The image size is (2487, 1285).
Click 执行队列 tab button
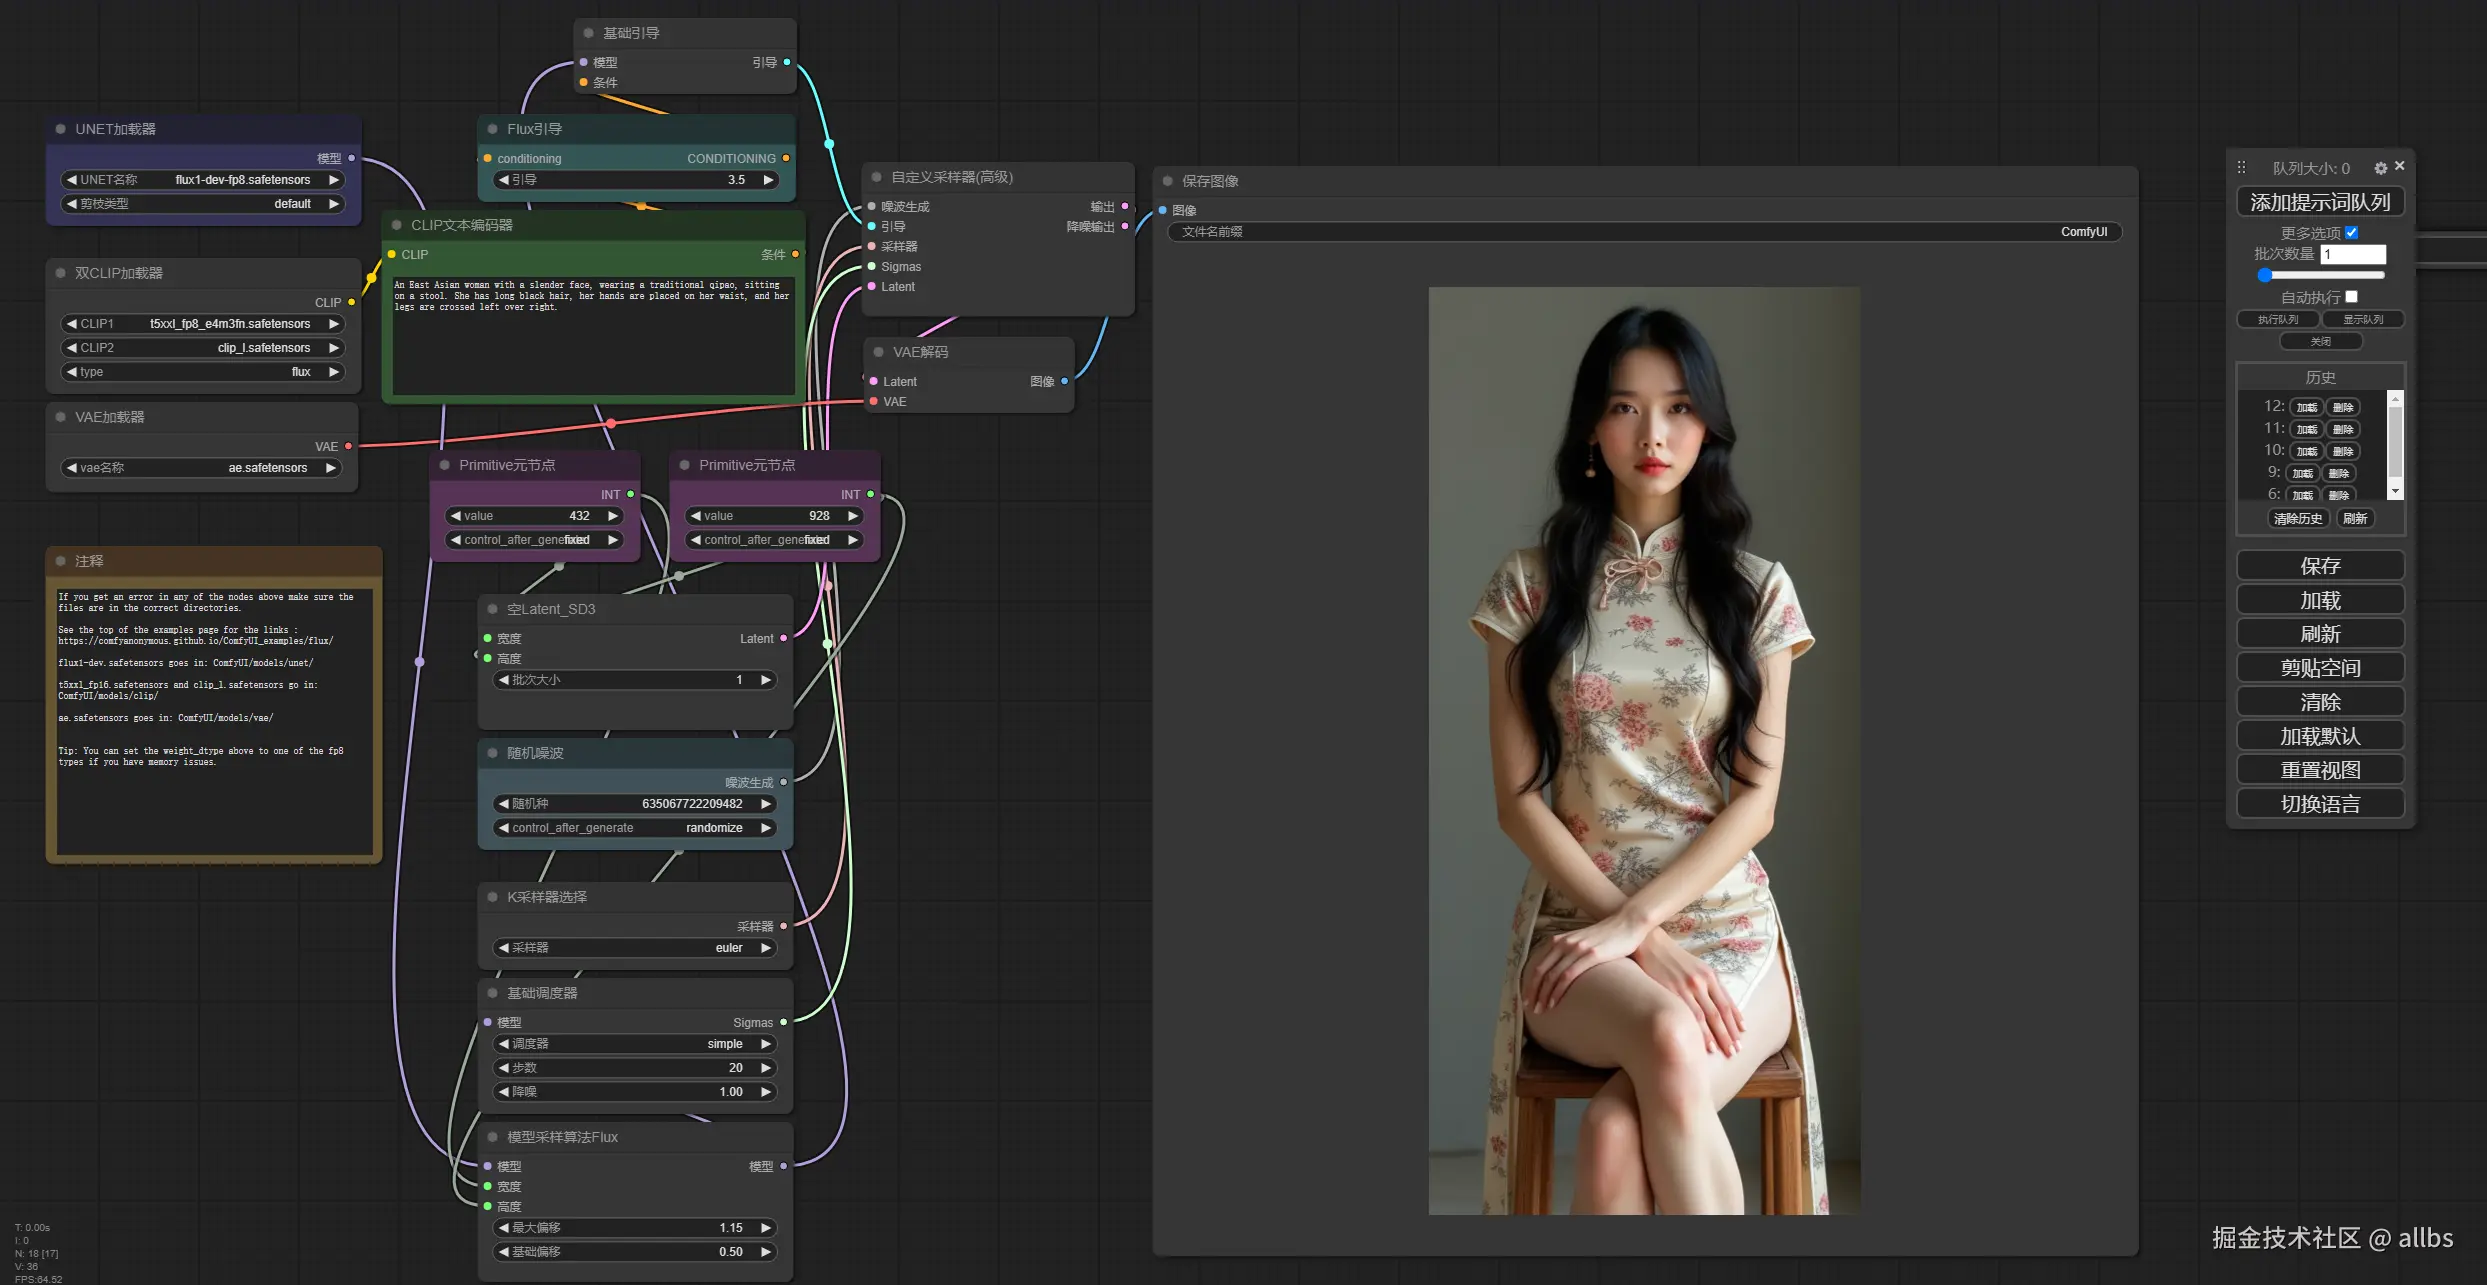pos(2278,320)
